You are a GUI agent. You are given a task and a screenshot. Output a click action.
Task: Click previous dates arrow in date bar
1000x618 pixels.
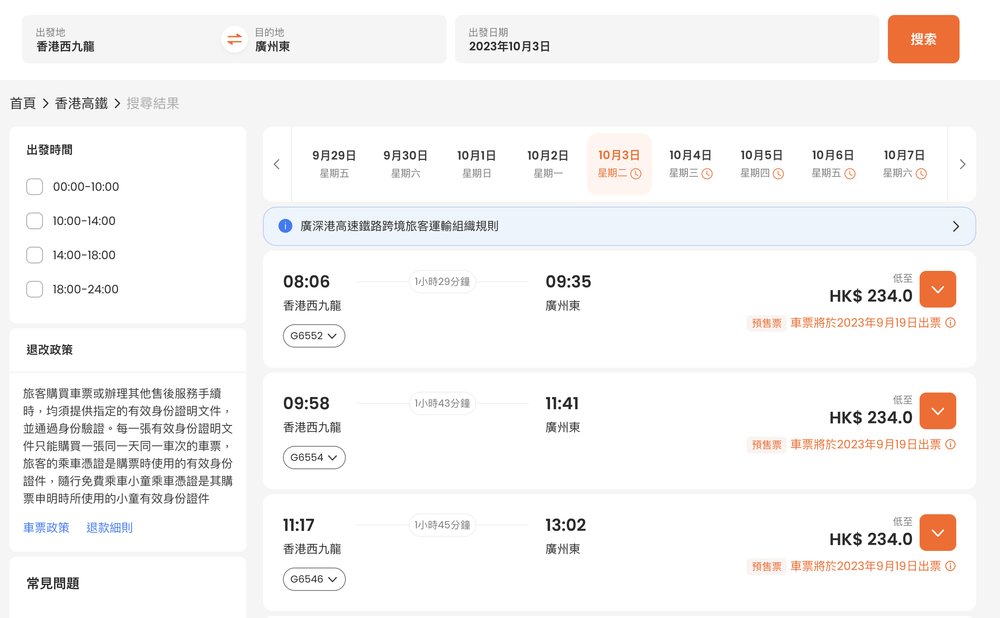pyautogui.click(x=277, y=164)
